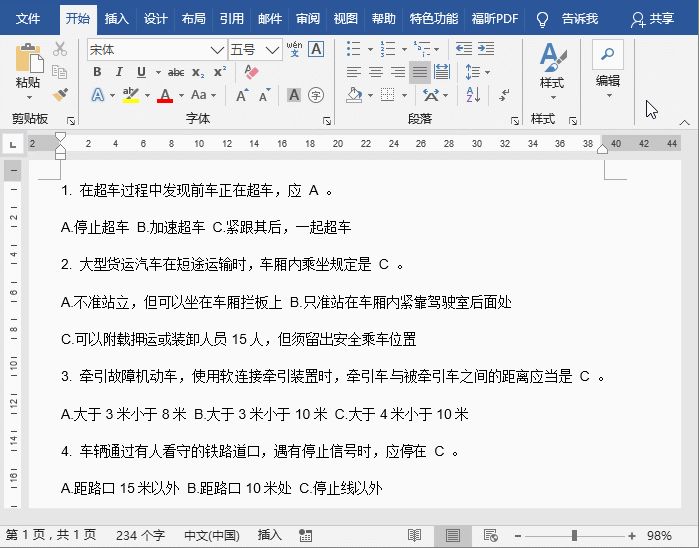Image resolution: width=699 pixels, height=548 pixels.
Task: Toggle Underline formatting
Action: click(141, 72)
